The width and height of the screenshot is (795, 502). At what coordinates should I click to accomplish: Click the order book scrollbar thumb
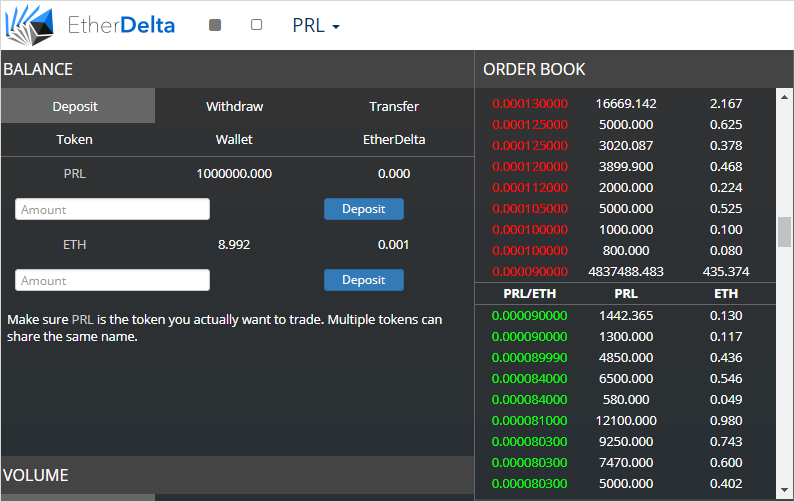pos(784,232)
